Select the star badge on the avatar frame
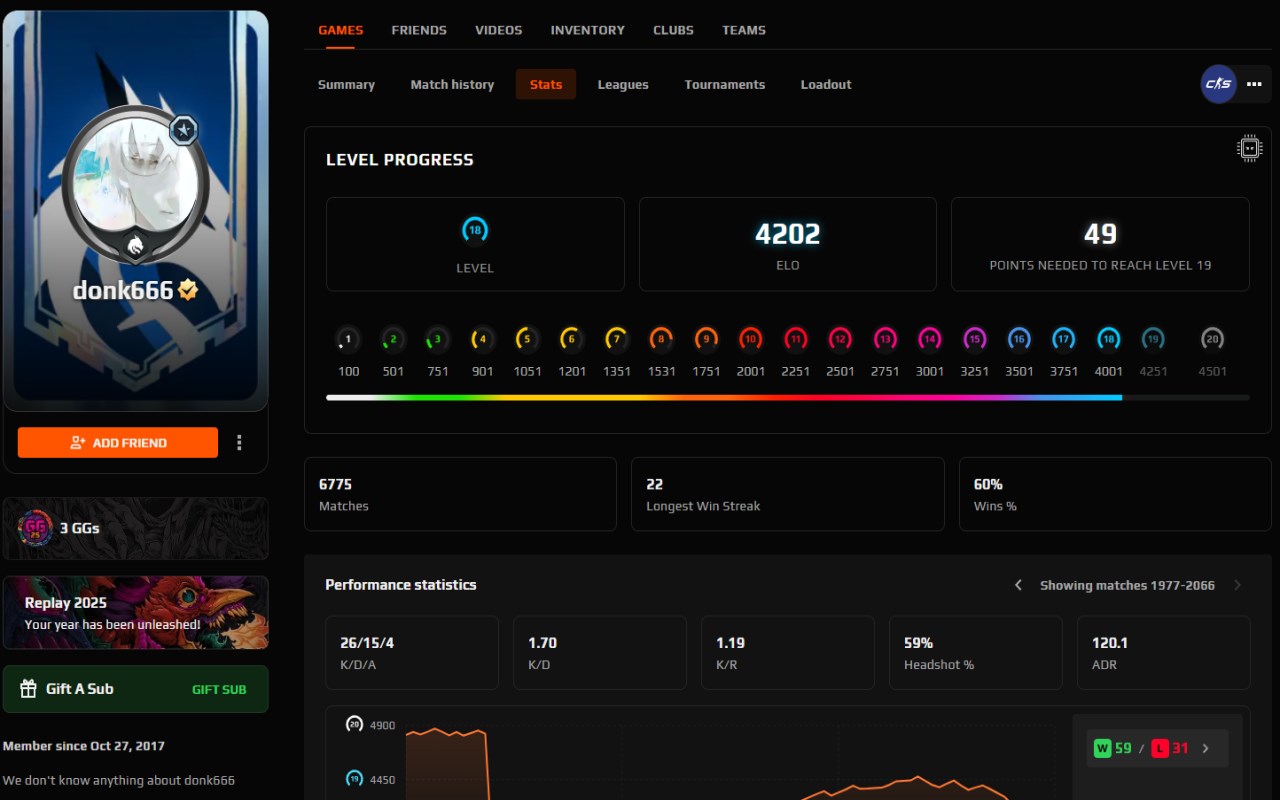Image resolution: width=1280 pixels, height=800 pixels. pyautogui.click(x=184, y=130)
